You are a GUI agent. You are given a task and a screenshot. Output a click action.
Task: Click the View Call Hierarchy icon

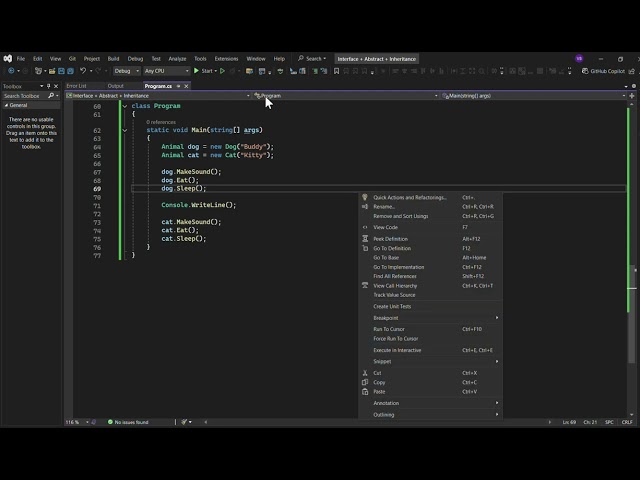coord(365,285)
